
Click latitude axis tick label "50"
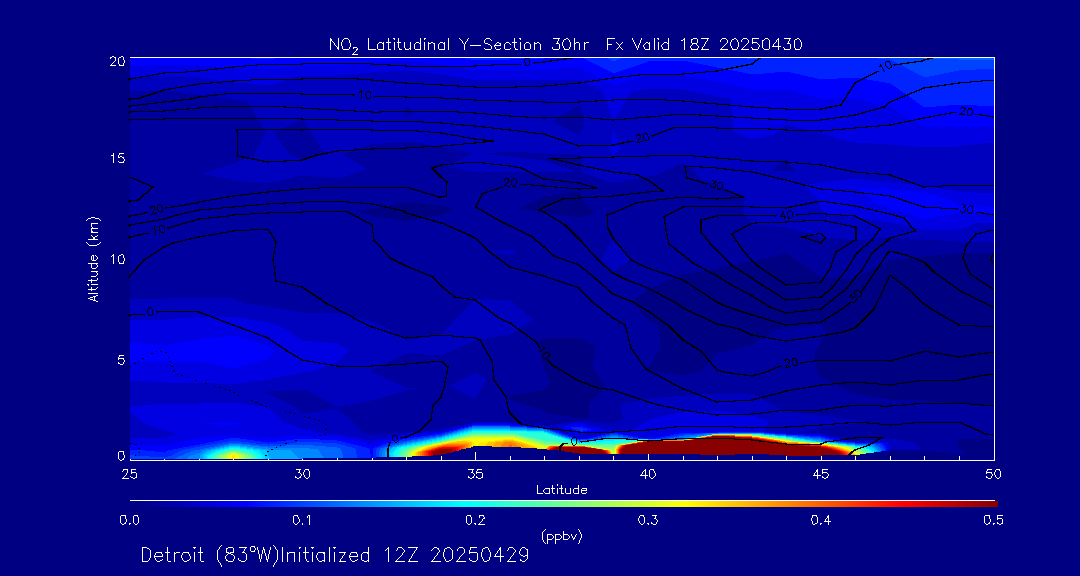993,474
